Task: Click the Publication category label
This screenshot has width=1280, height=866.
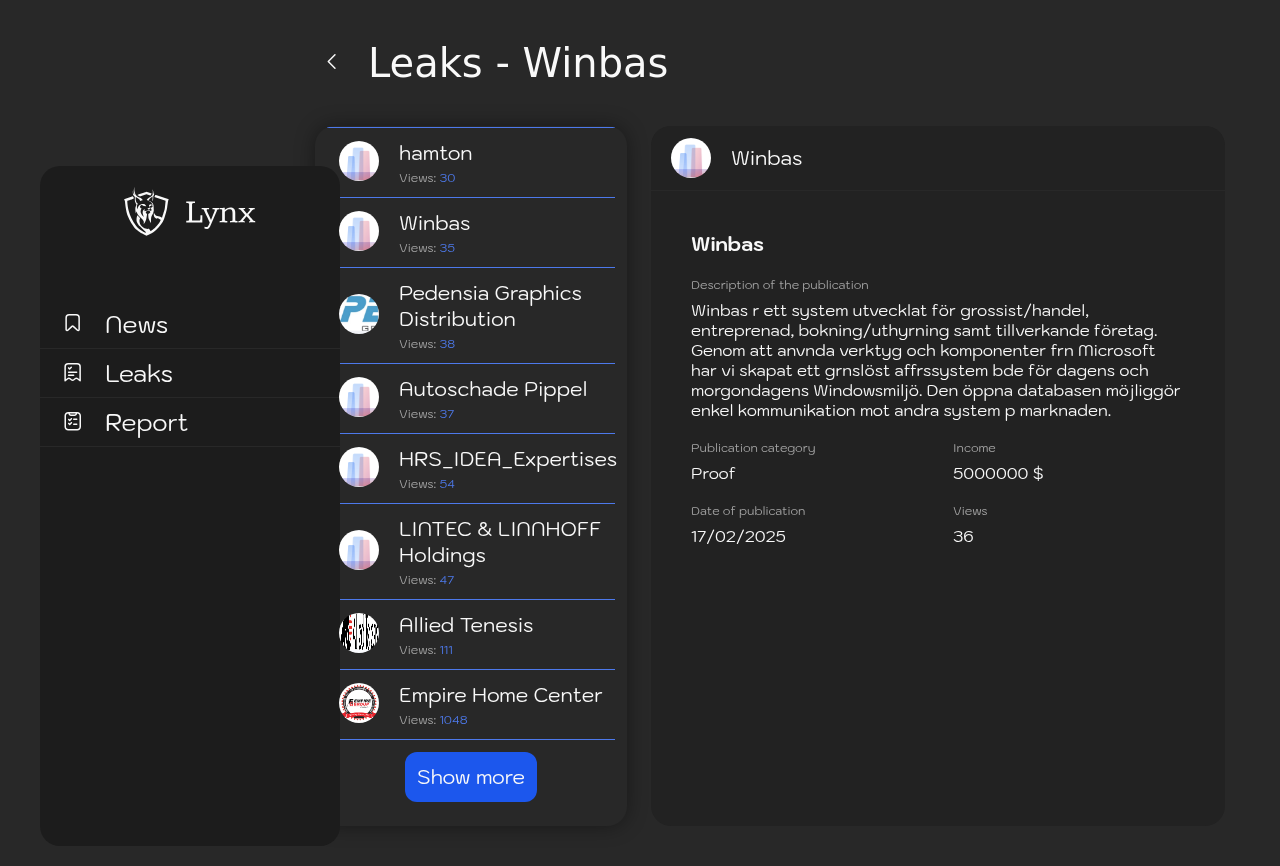Action: (753, 448)
